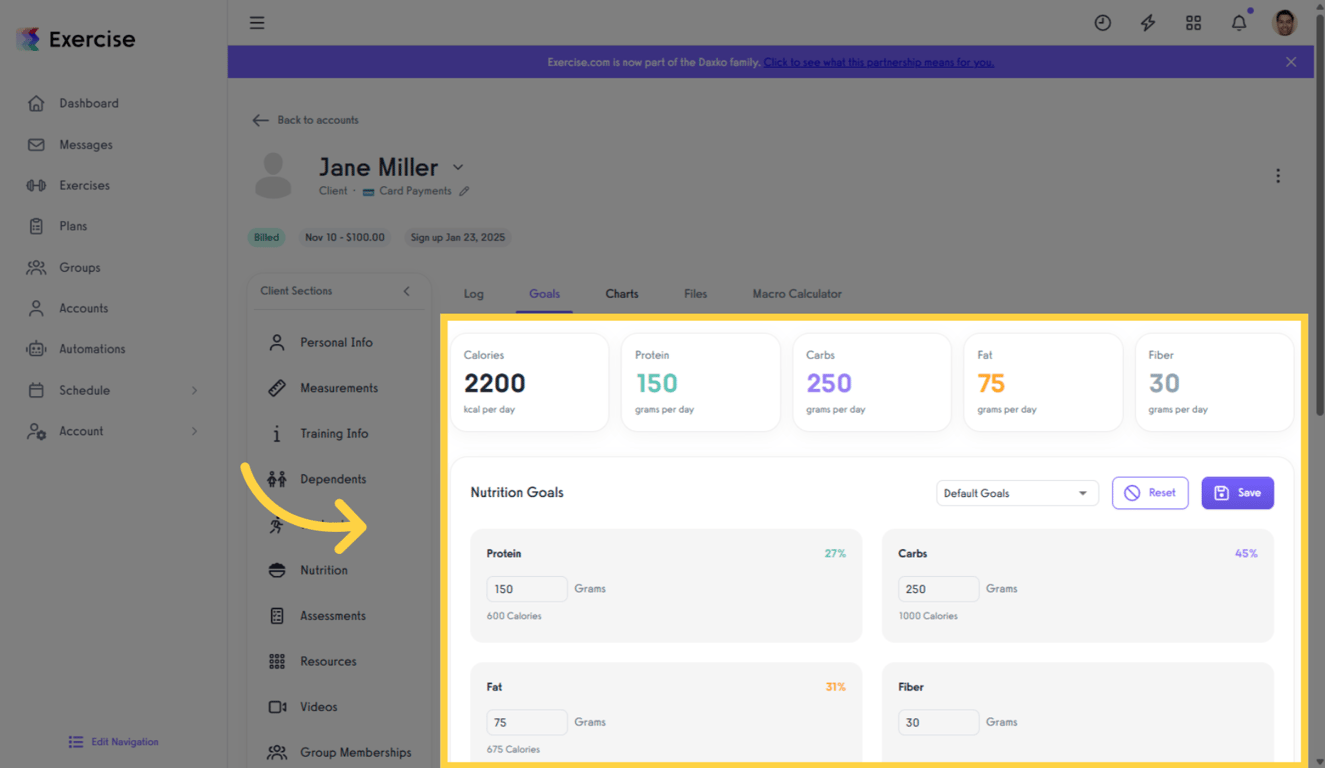1325x768 pixels.
Task: Click the lightning quick-actions icon
Action: [1147, 22]
